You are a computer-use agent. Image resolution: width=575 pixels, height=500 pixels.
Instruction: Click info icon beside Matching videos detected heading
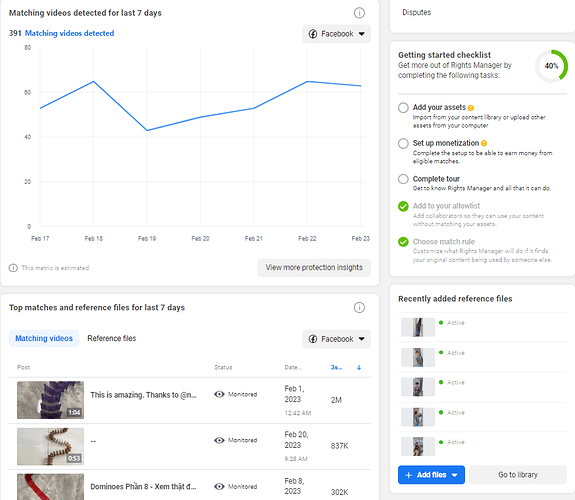pos(359,13)
